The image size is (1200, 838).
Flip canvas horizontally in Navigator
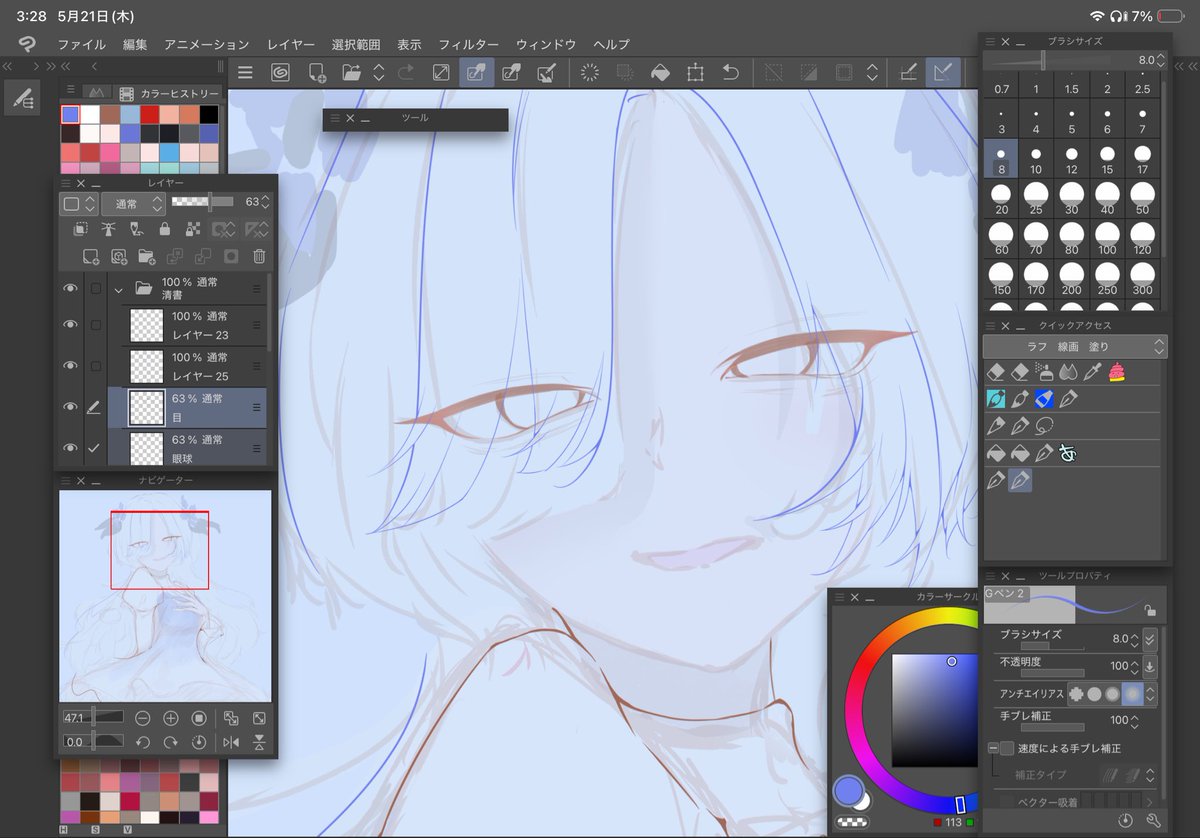point(231,742)
